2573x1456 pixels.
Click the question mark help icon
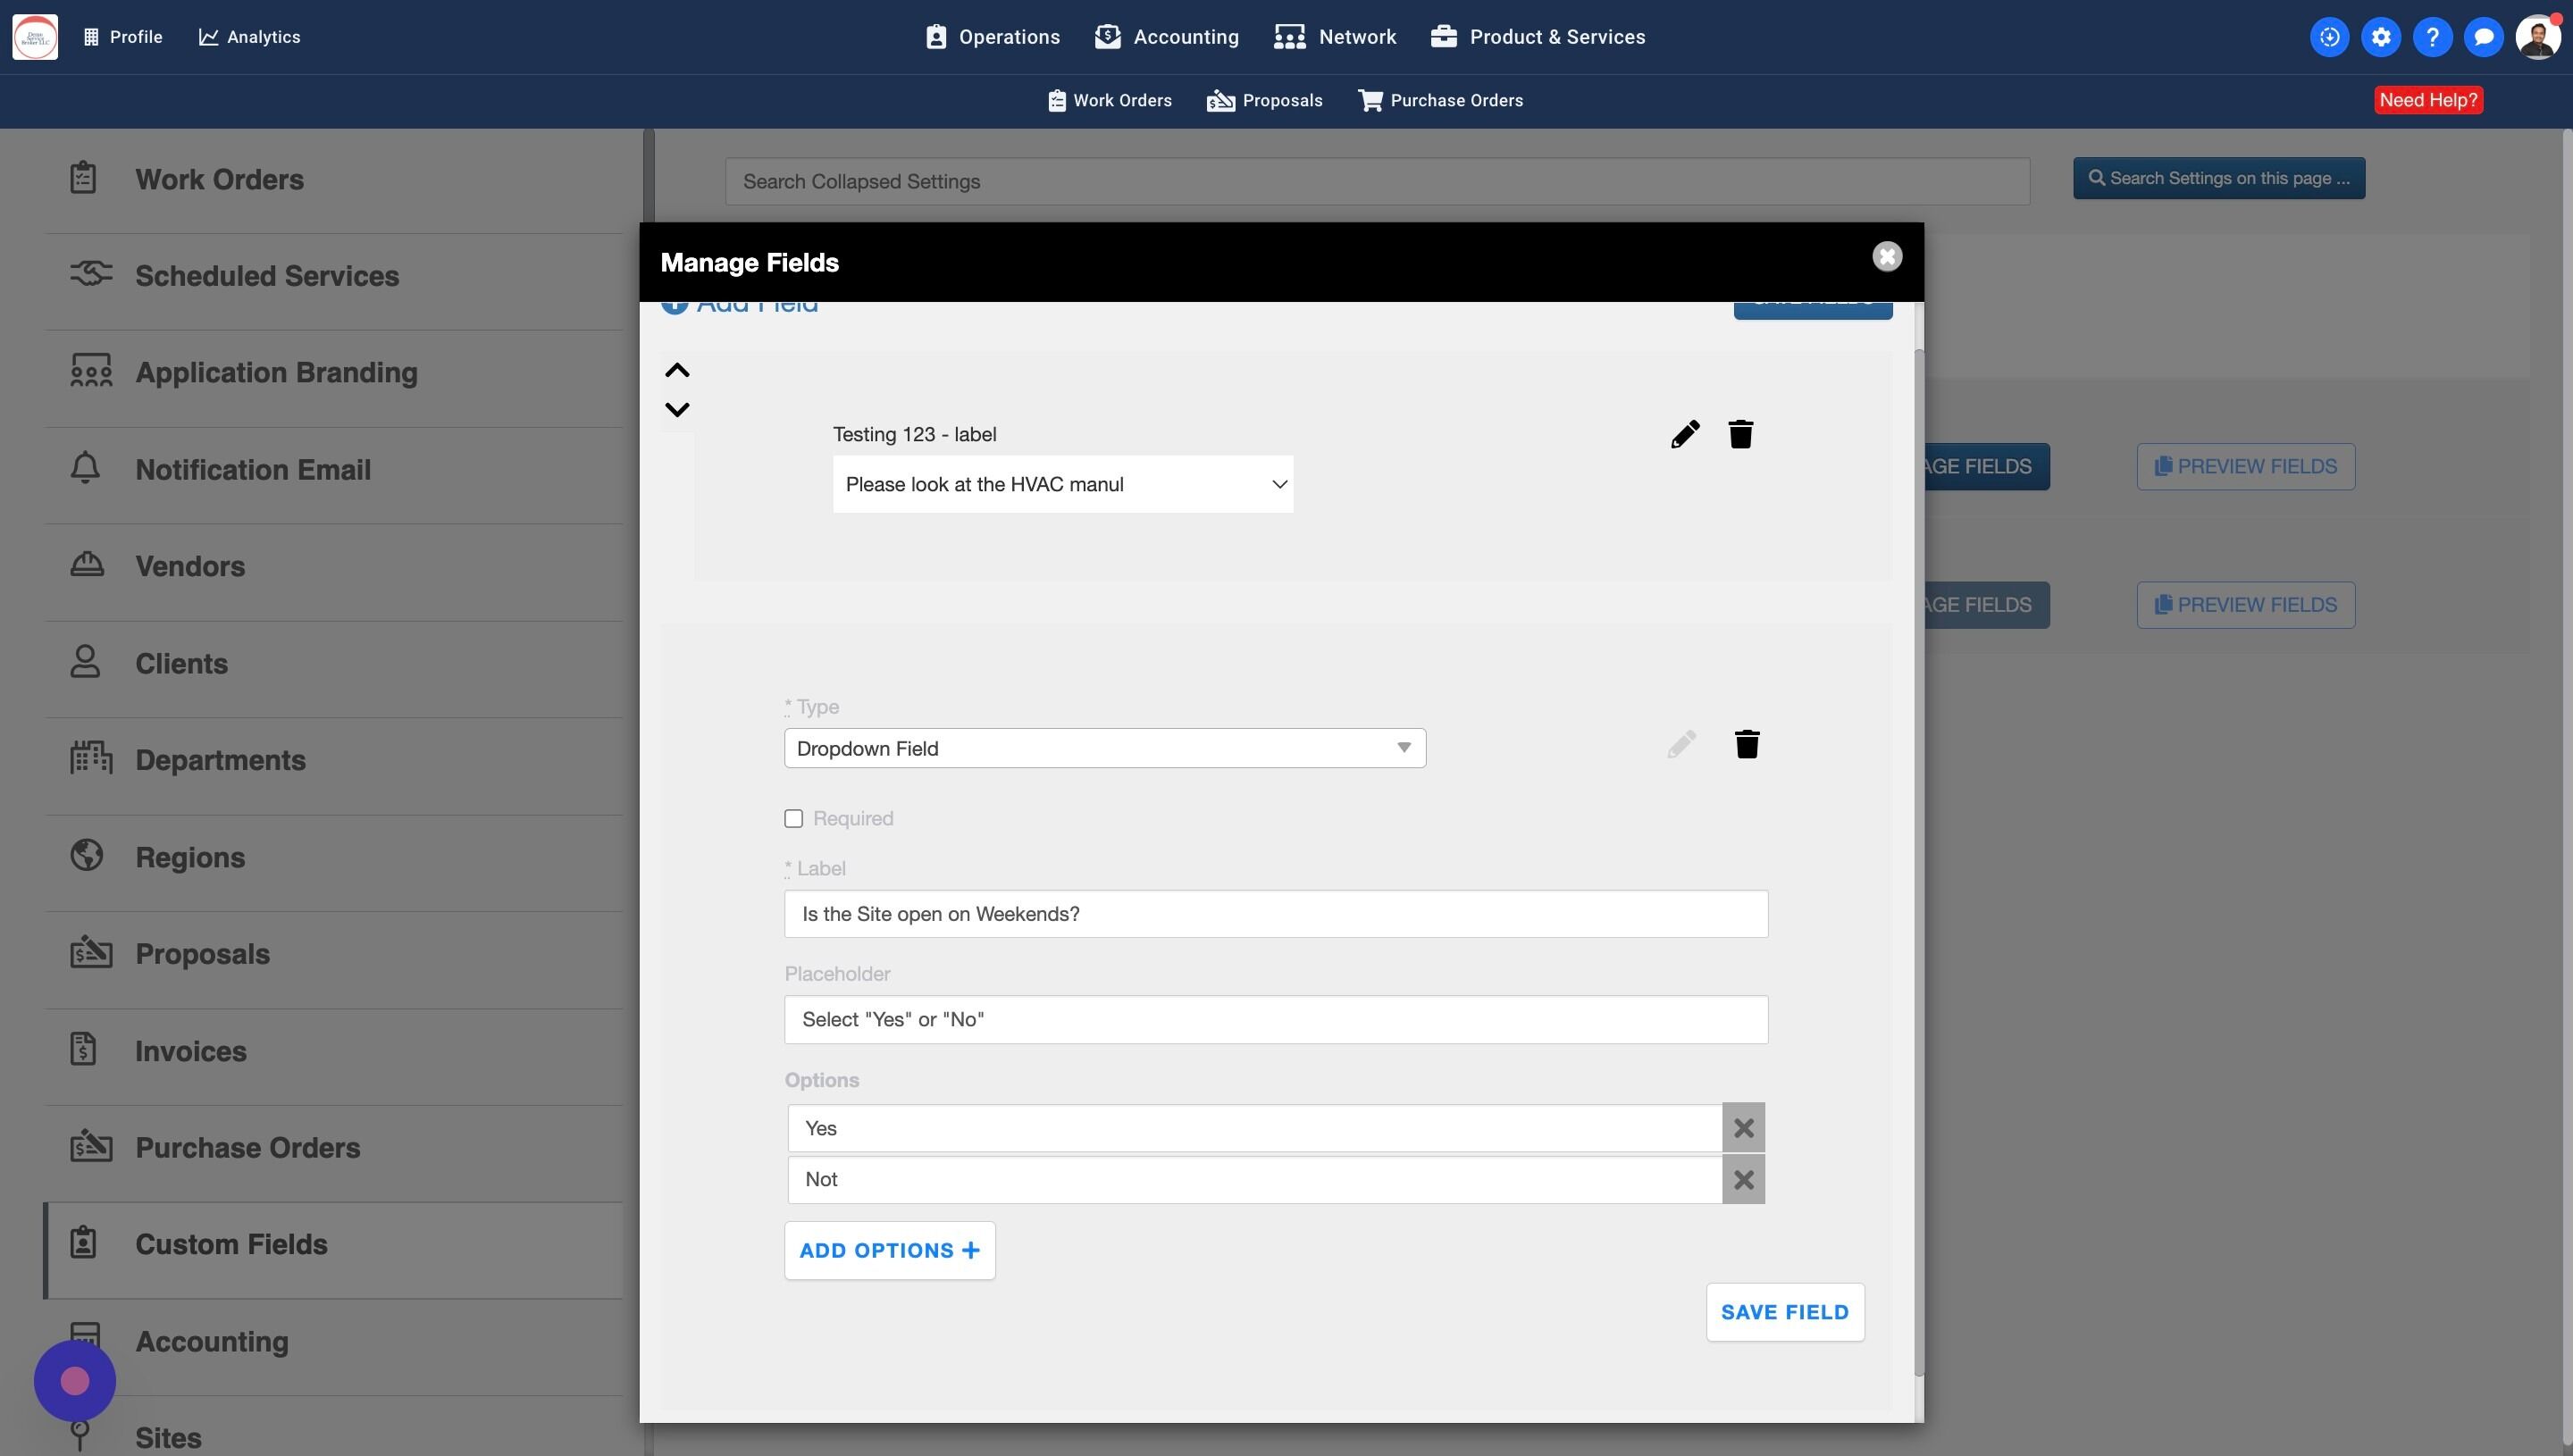click(2432, 37)
